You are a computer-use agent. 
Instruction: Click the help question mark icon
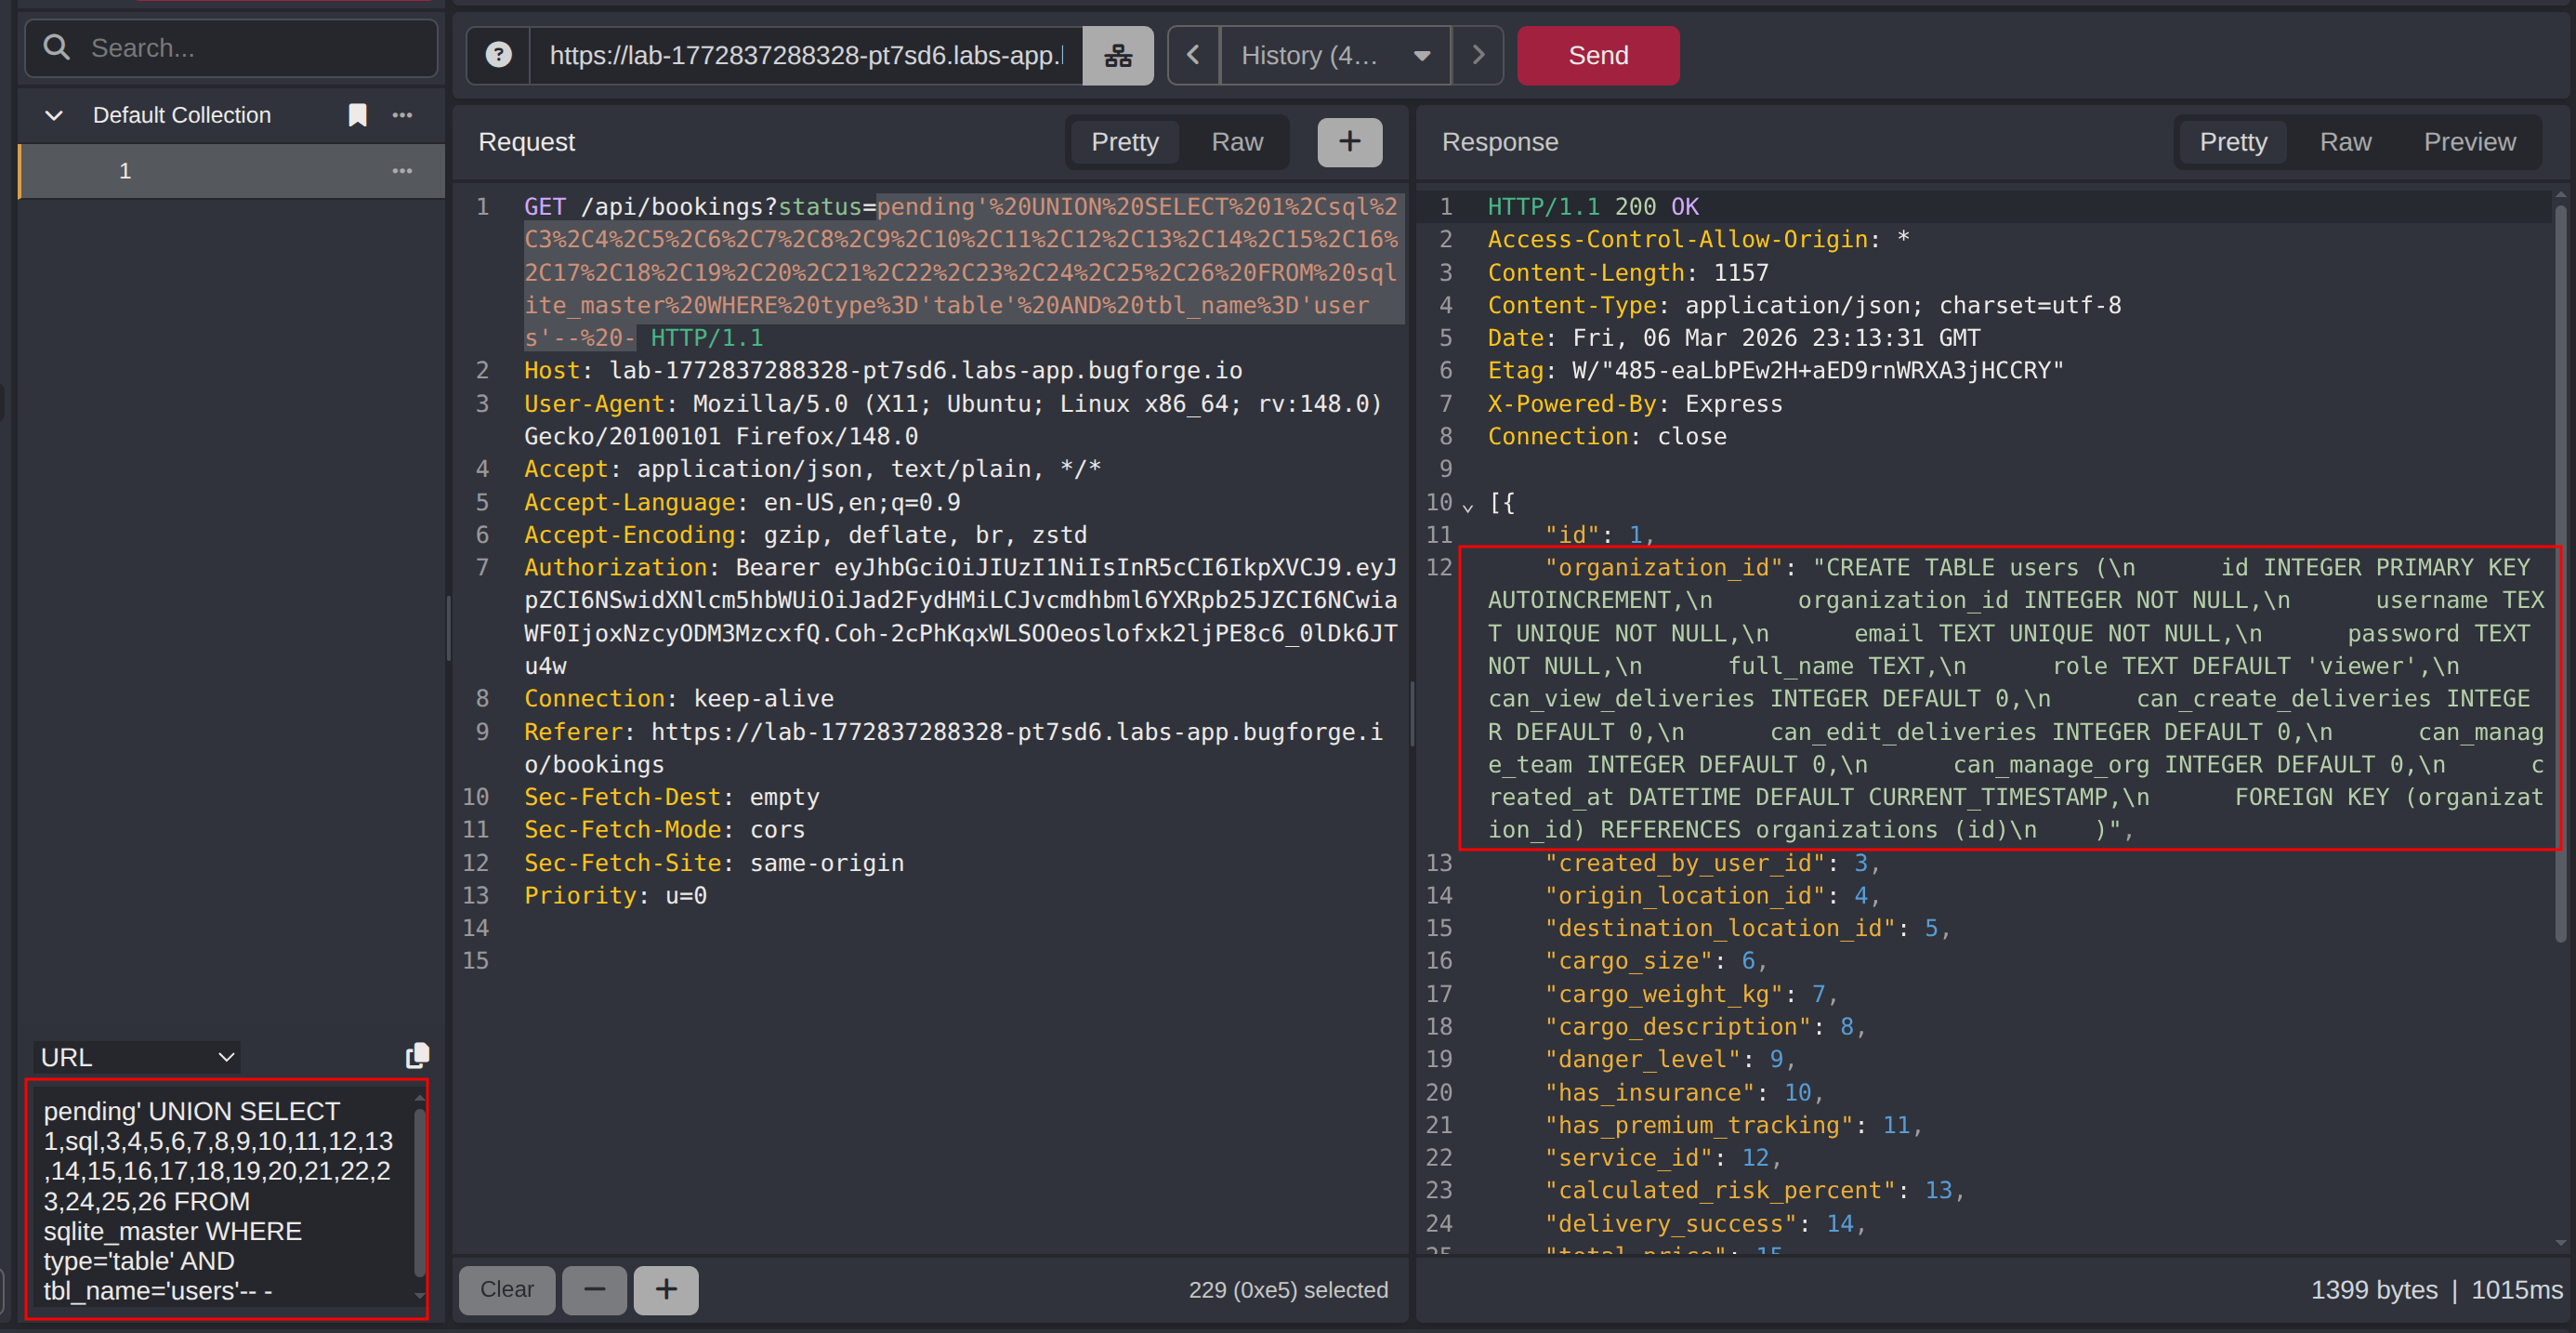[x=498, y=55]
